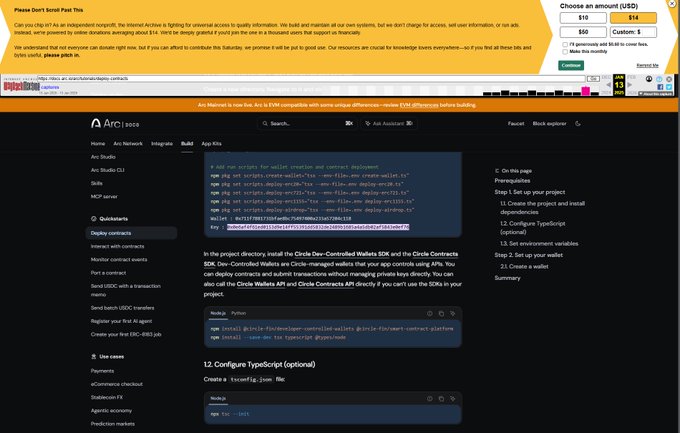Report issue icon on npm install block
680x433 pixels.
[x=430, y=313]
